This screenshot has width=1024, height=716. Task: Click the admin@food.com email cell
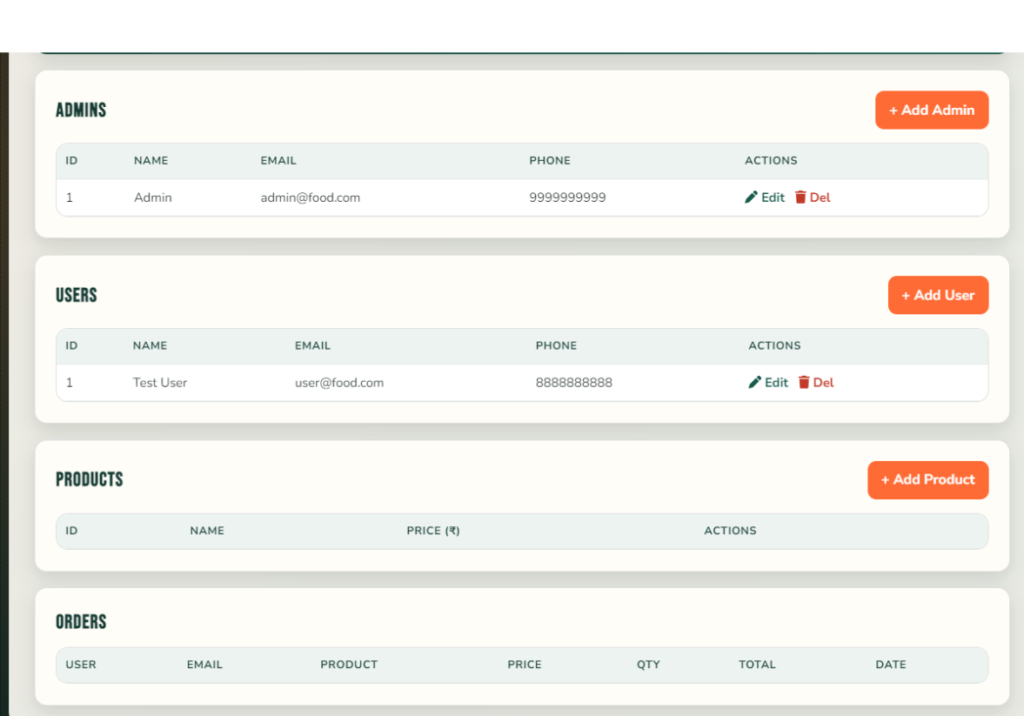pos(310,197)
